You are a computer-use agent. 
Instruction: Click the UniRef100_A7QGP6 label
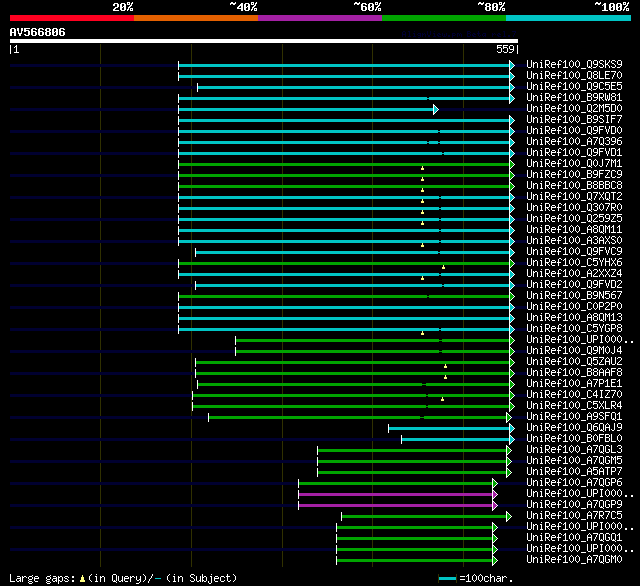[x=574, y=483]
